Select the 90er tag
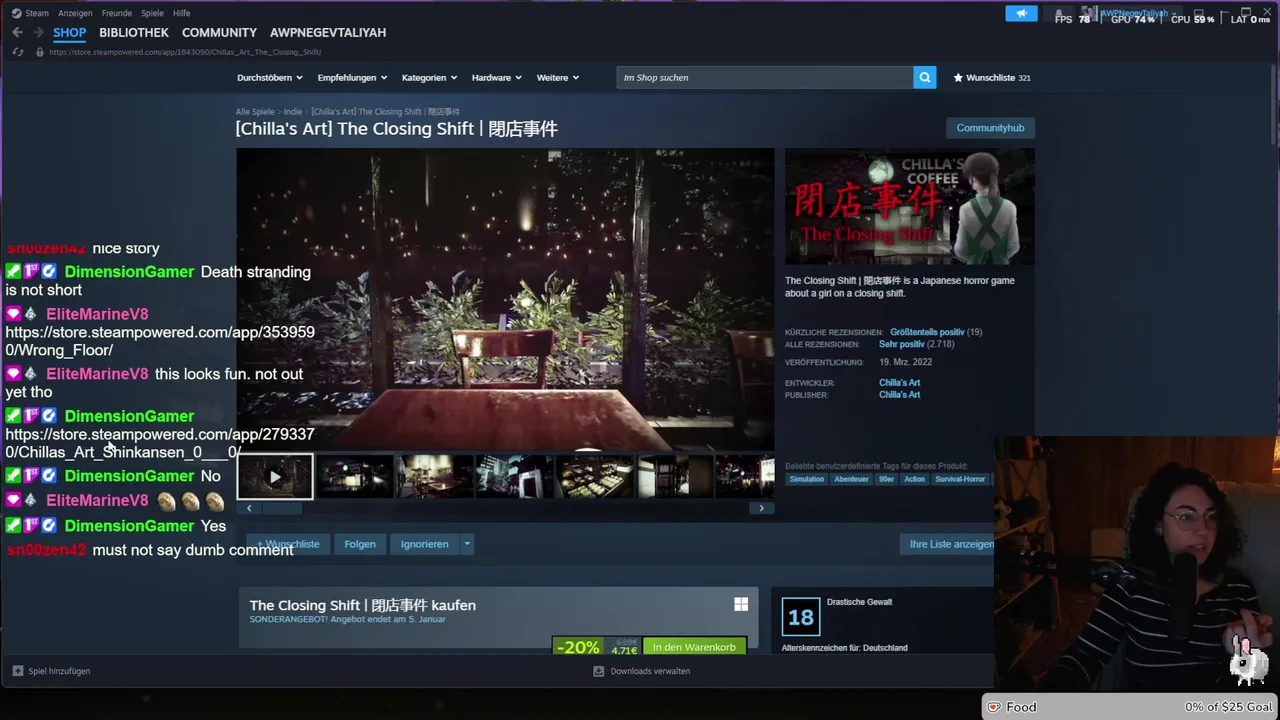 tap(886, 479)
